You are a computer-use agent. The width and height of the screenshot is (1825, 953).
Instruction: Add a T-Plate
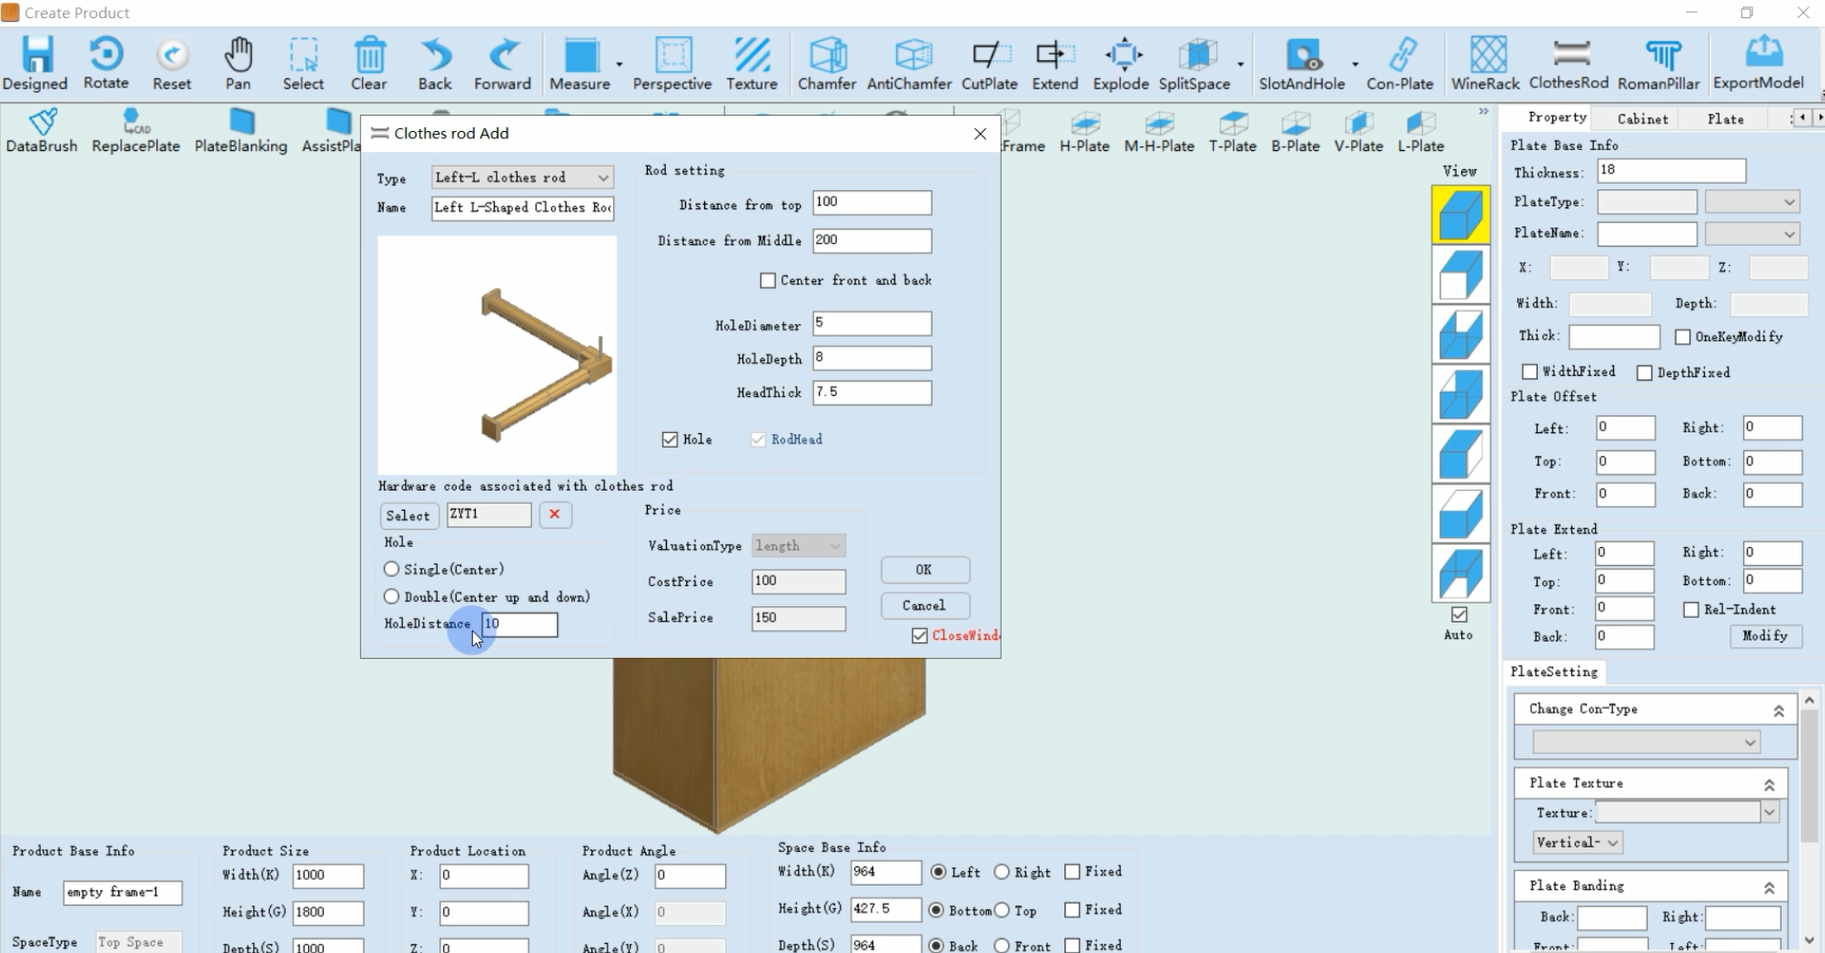coord(1233,131)
